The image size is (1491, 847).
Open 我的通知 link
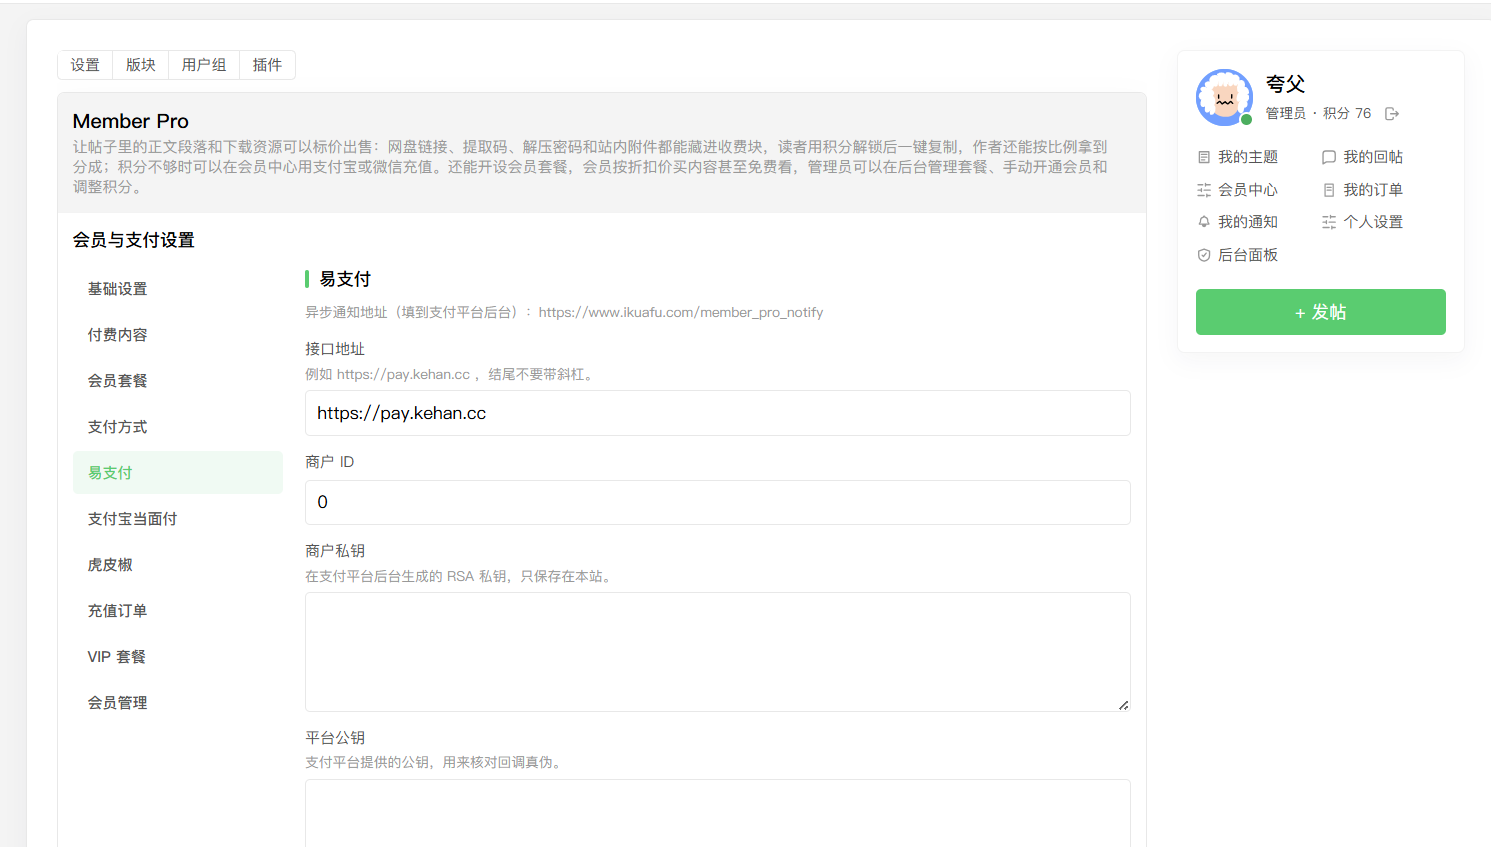point(1248,222)
